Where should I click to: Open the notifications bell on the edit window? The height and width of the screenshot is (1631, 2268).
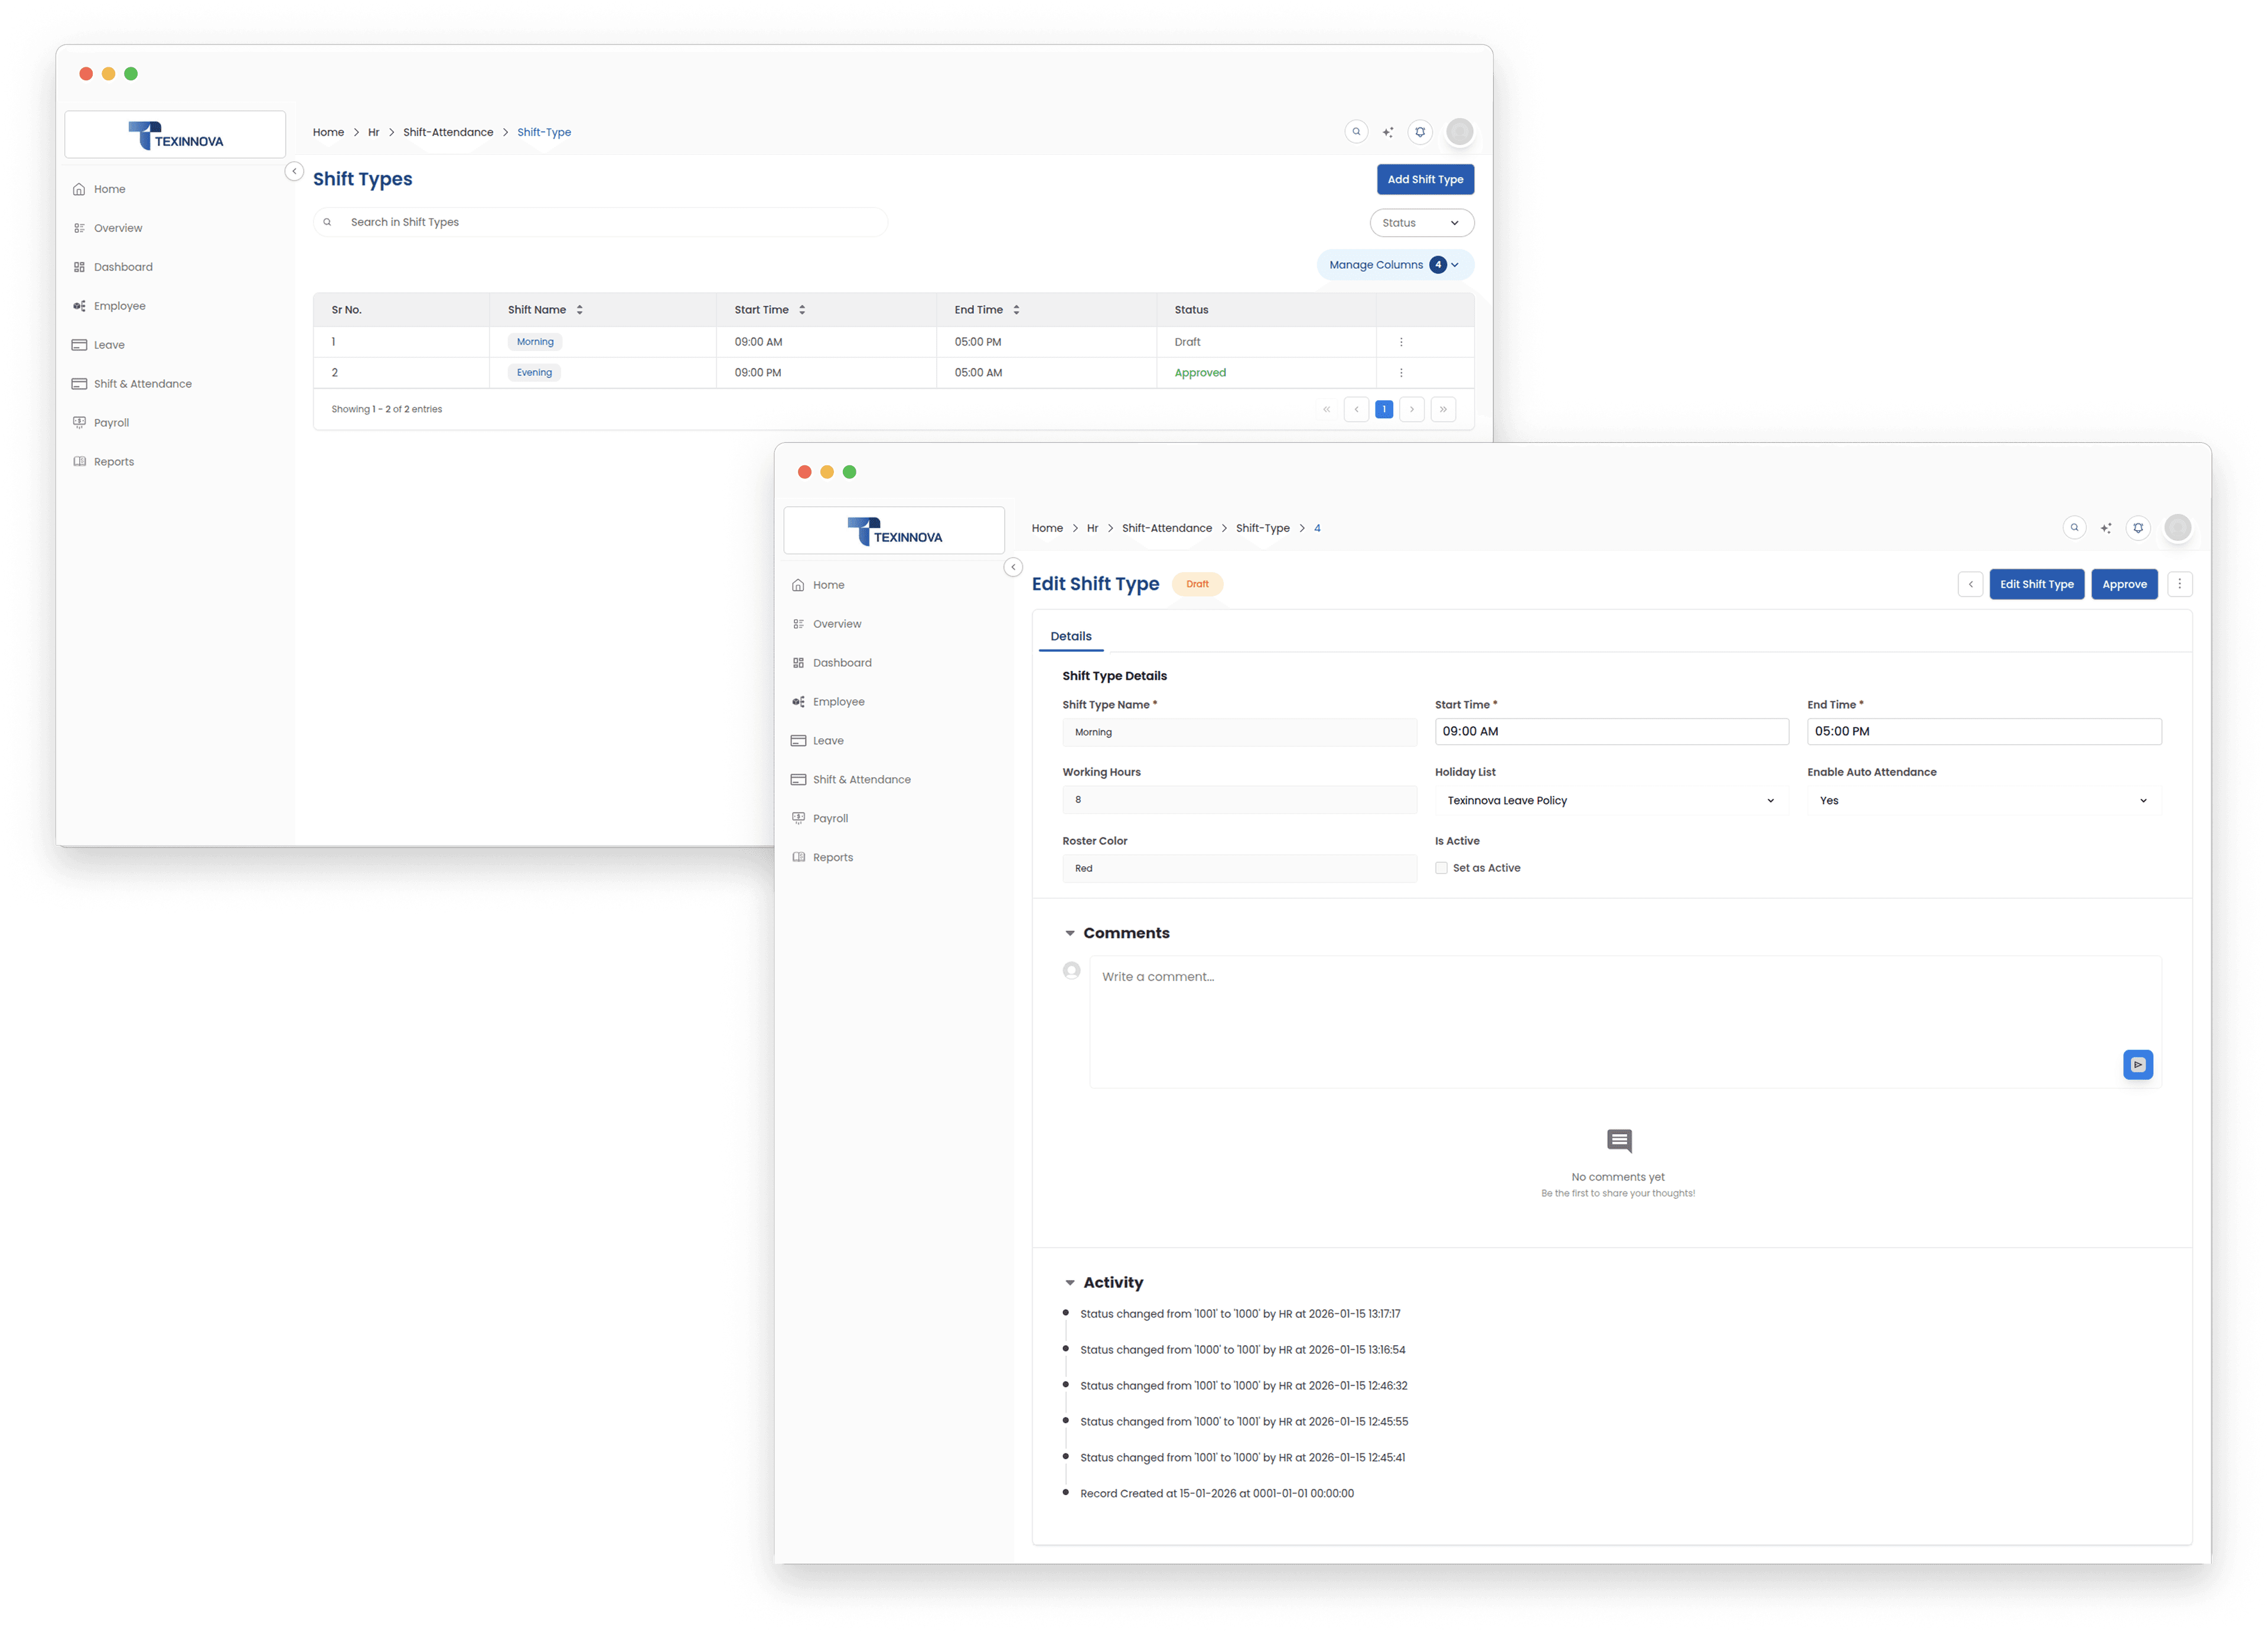coord(2138,527)
